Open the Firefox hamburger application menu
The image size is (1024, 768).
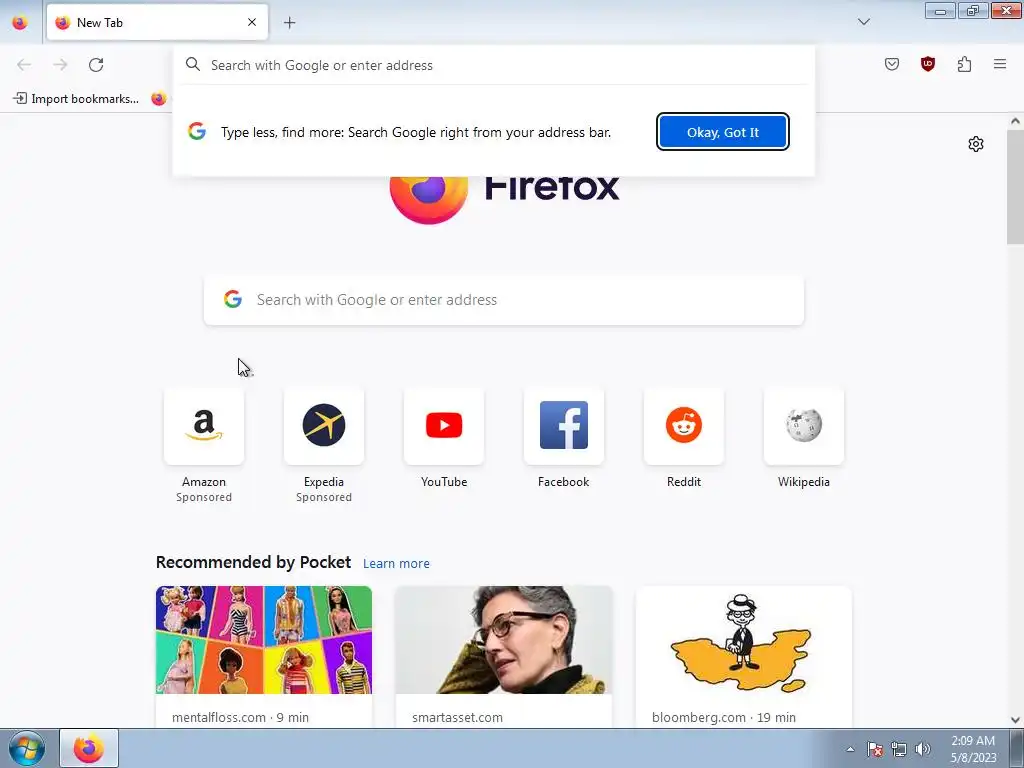click(1000, 64)
